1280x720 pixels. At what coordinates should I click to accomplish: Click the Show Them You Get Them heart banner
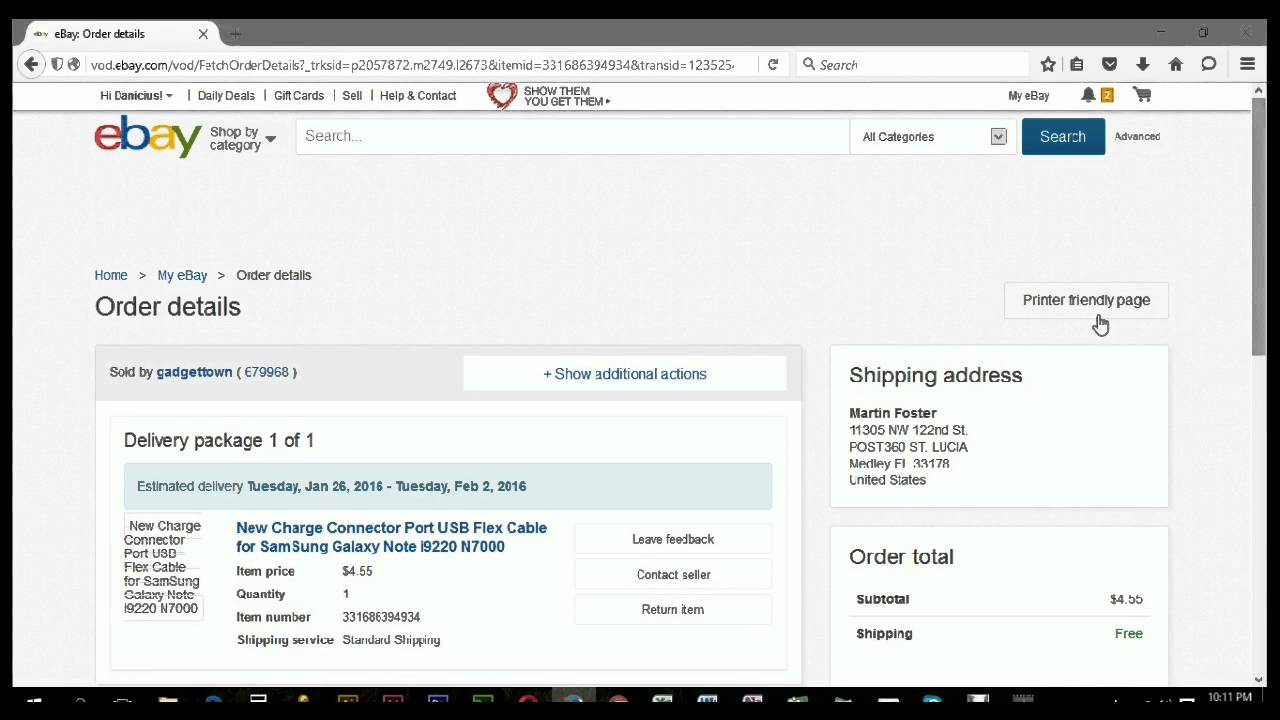549,96
